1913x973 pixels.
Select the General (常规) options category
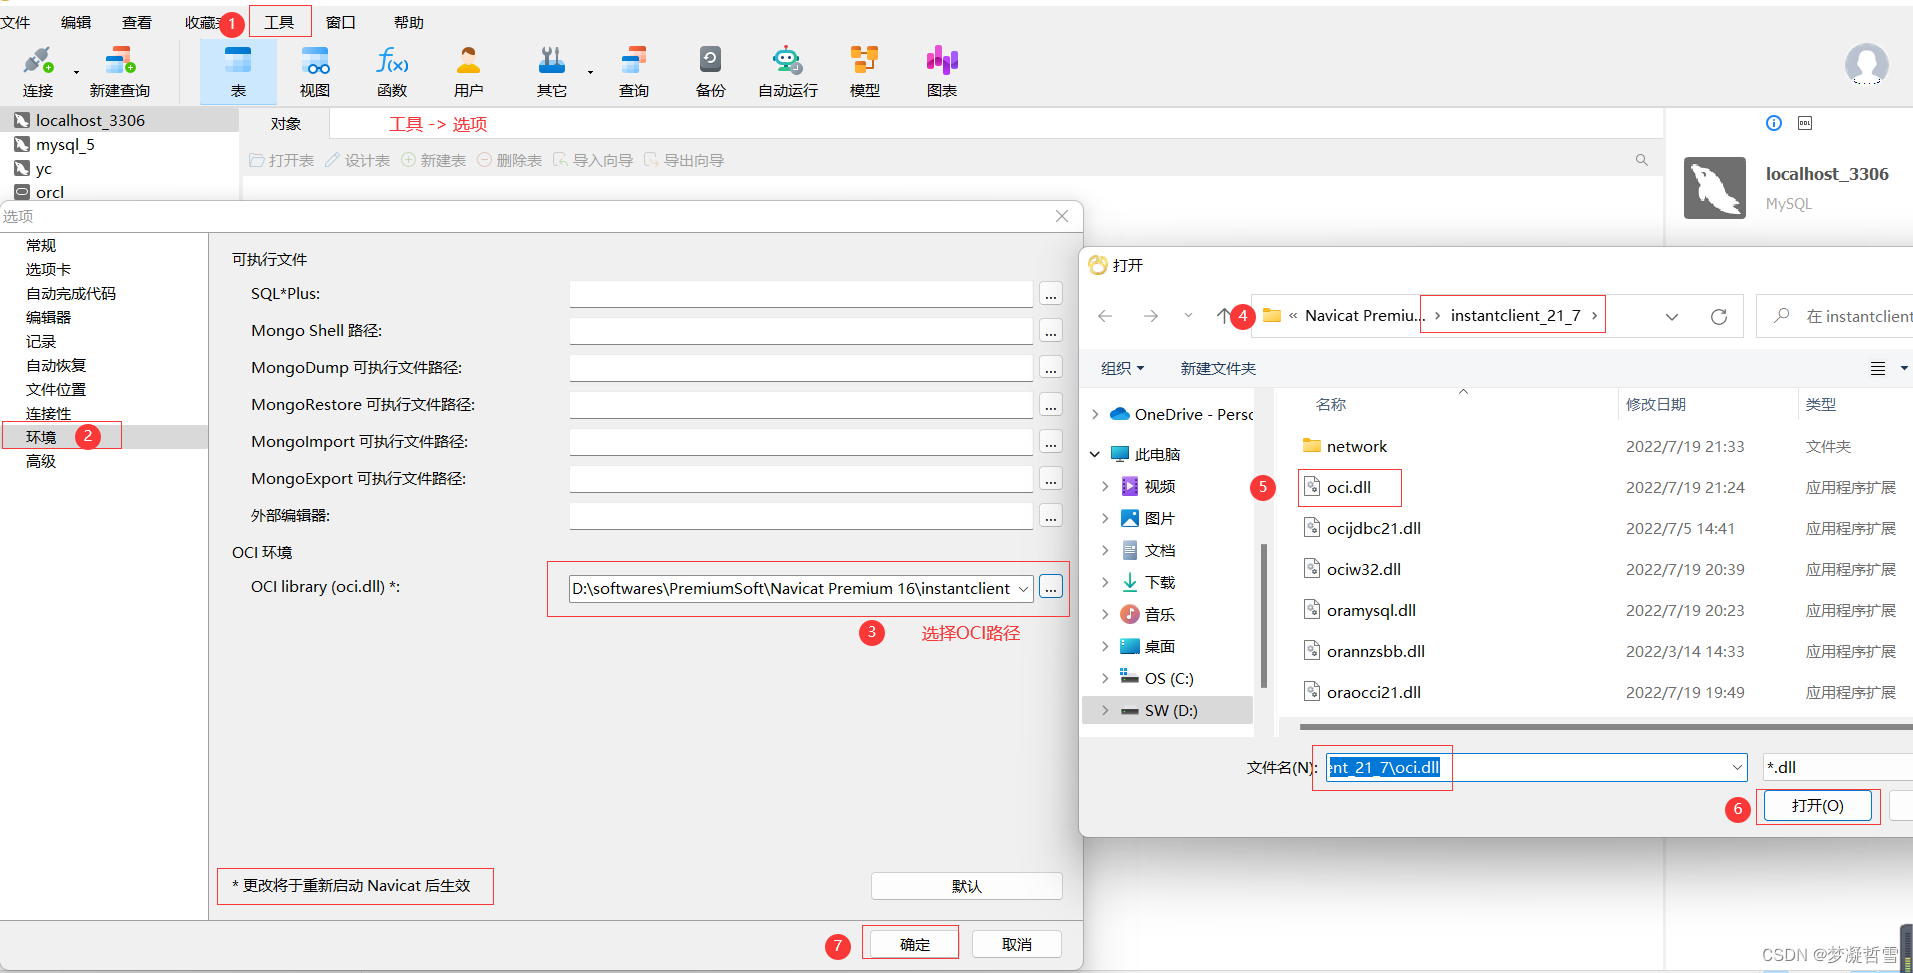click(x=41, y=245)
